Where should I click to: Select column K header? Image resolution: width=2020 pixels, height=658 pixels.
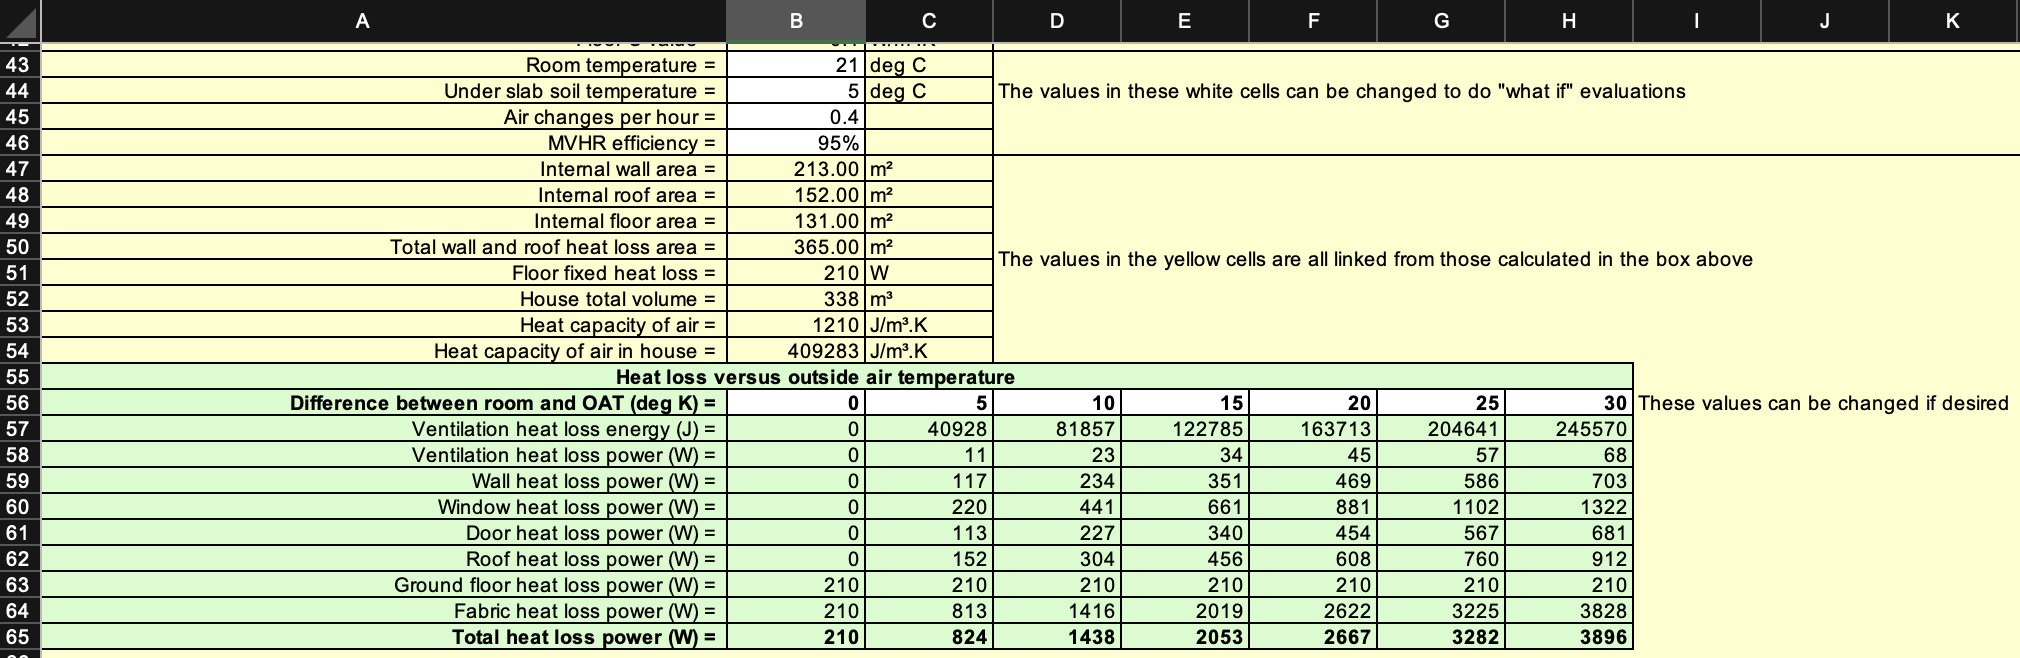1952,20
